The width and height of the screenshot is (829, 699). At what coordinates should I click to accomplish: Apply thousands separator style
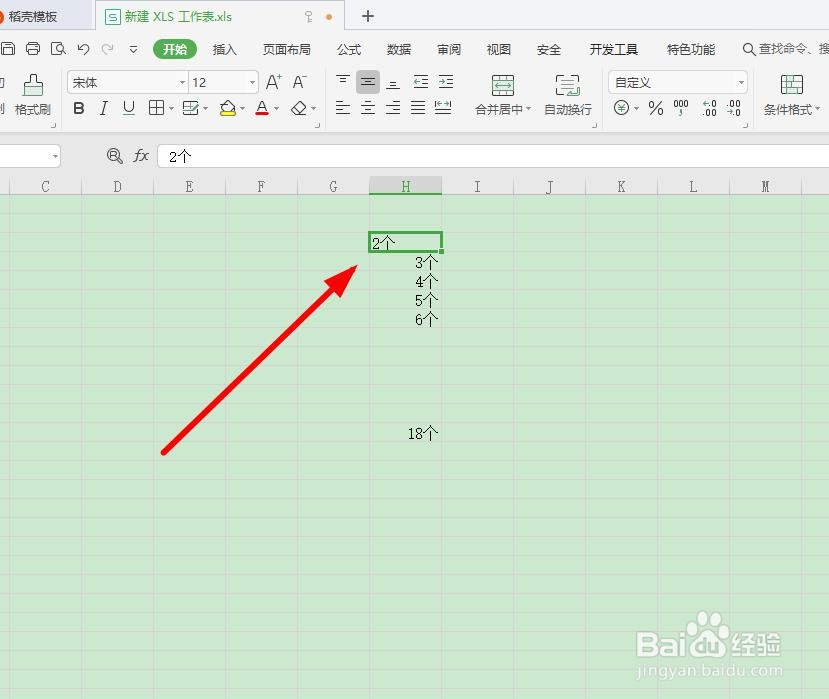point(681,108)
